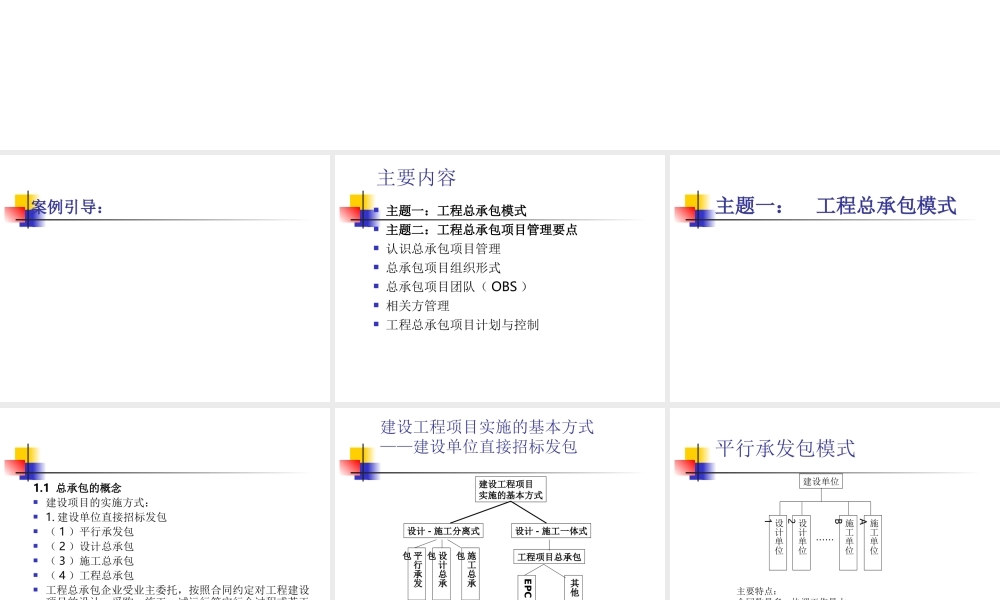Click the '施工单位 A' box in org chart
The image size is (1000, 600).
[872, 543]
